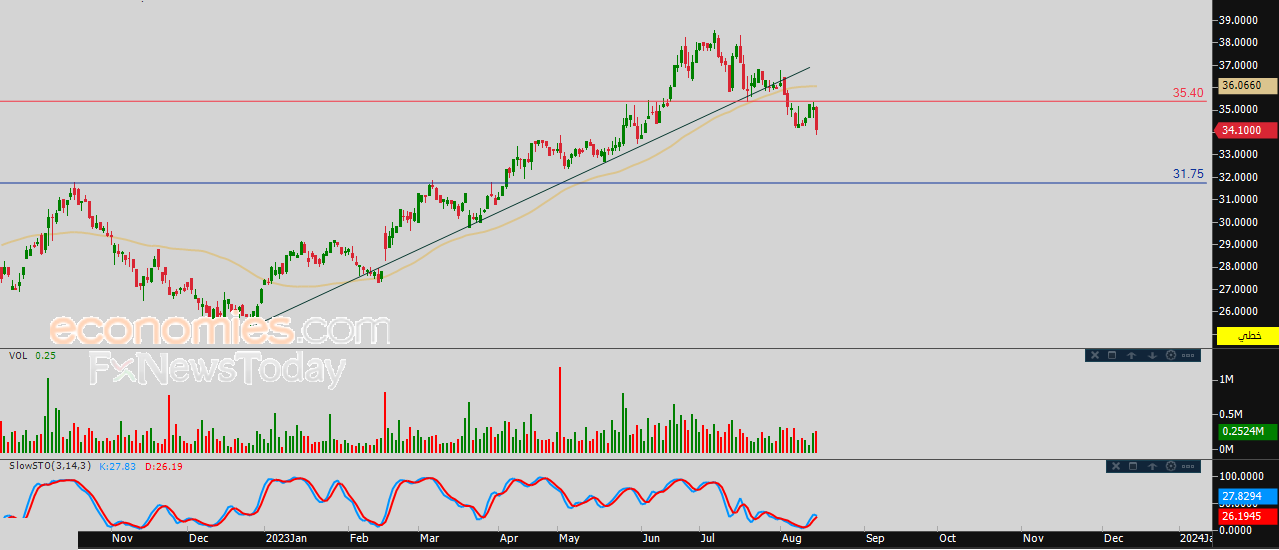Image resolution: width=1279 pixels, height=550 pixels.
Task: Open SlowSTO settings gear
Action: (1171, 466)
